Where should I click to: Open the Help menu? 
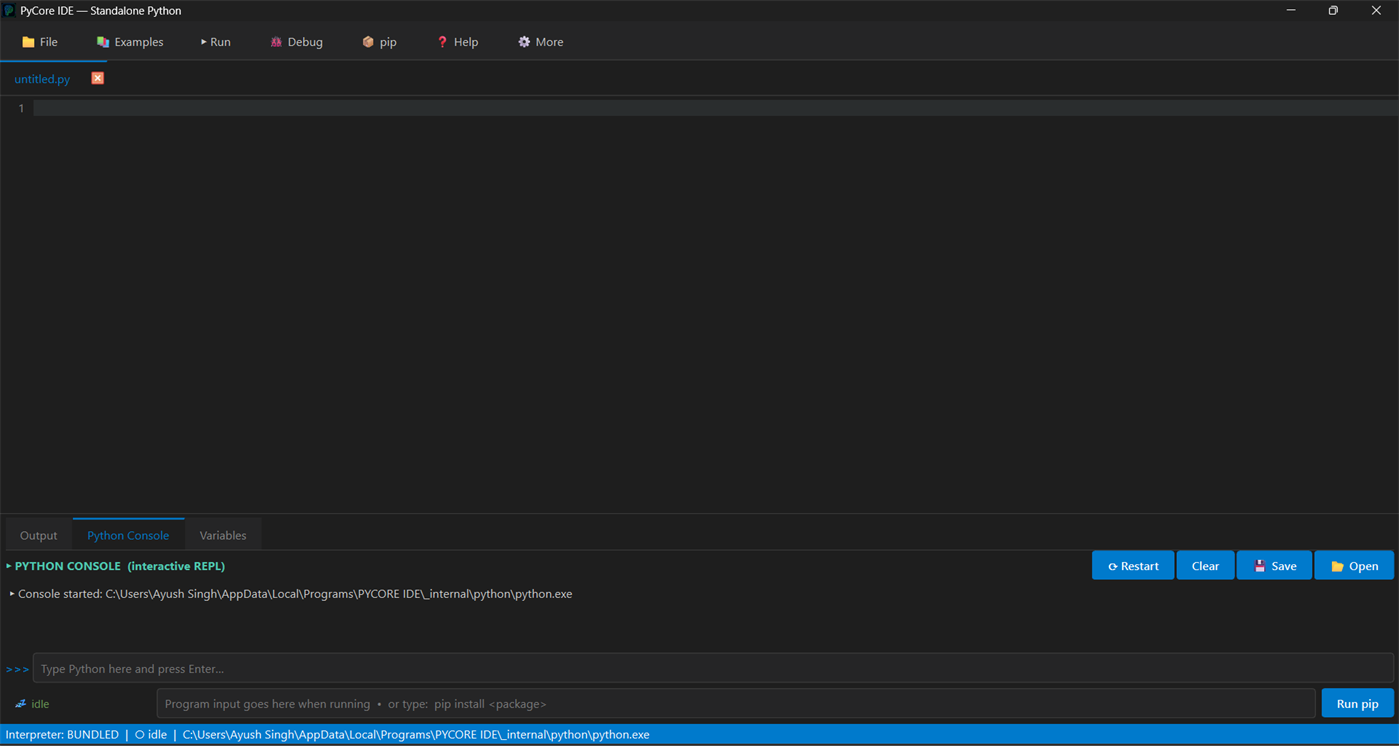point(458,42)
